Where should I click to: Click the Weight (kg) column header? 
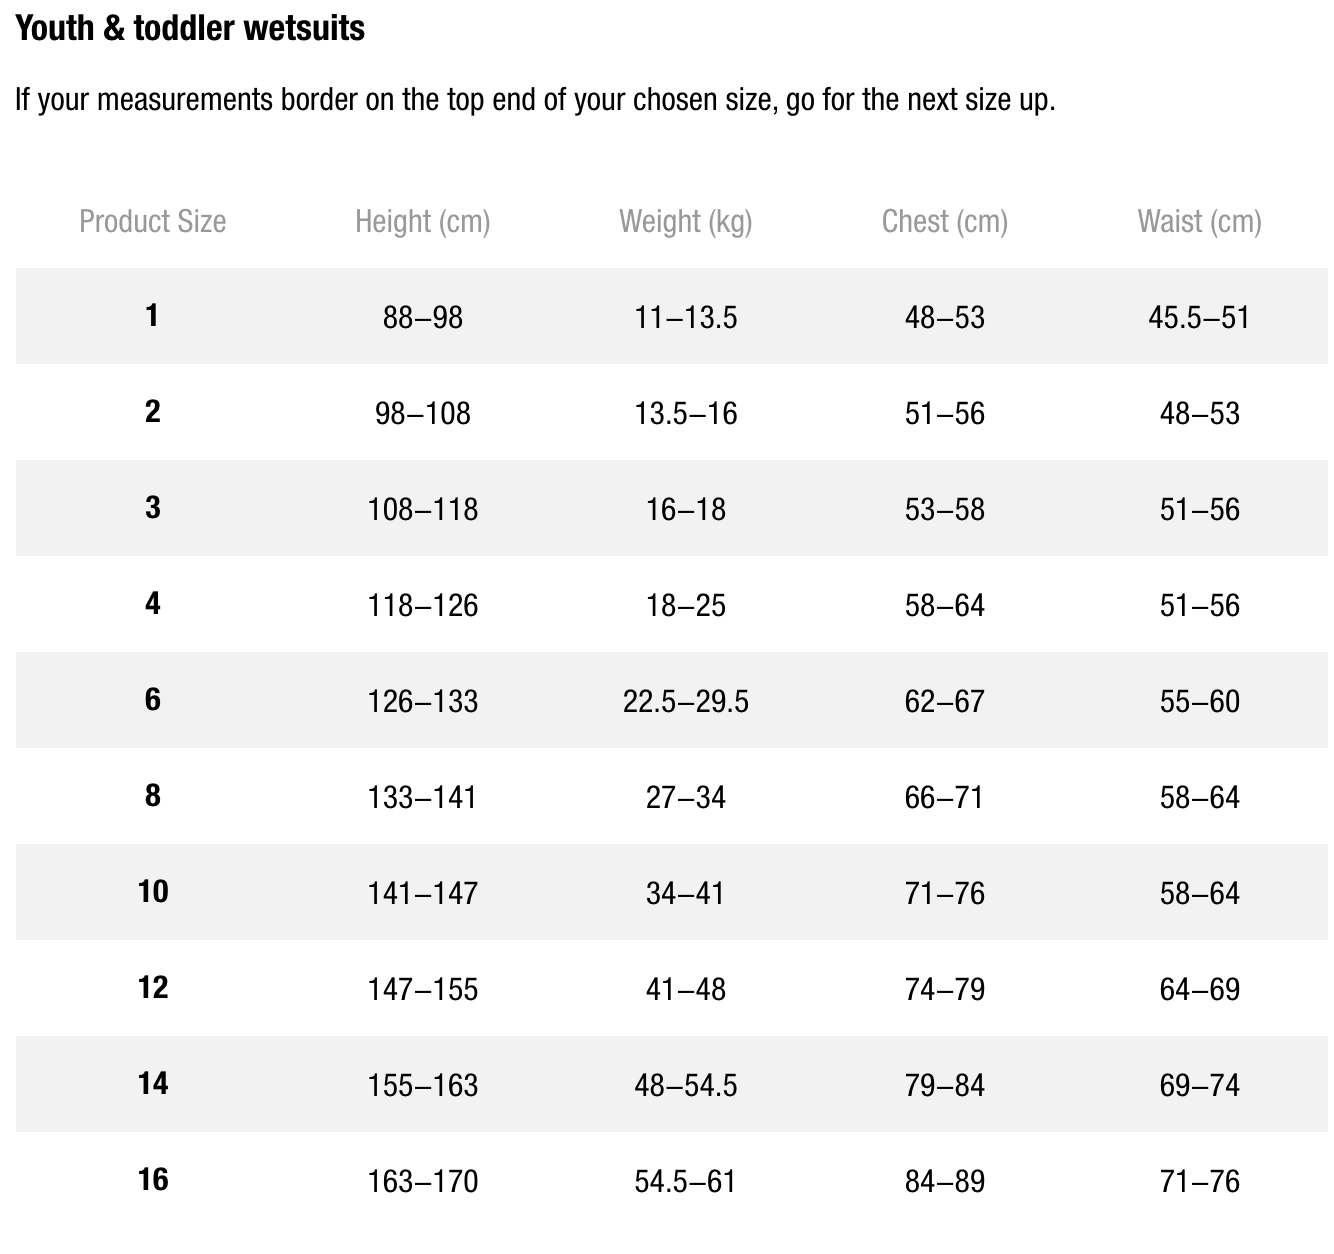(686, 221)
